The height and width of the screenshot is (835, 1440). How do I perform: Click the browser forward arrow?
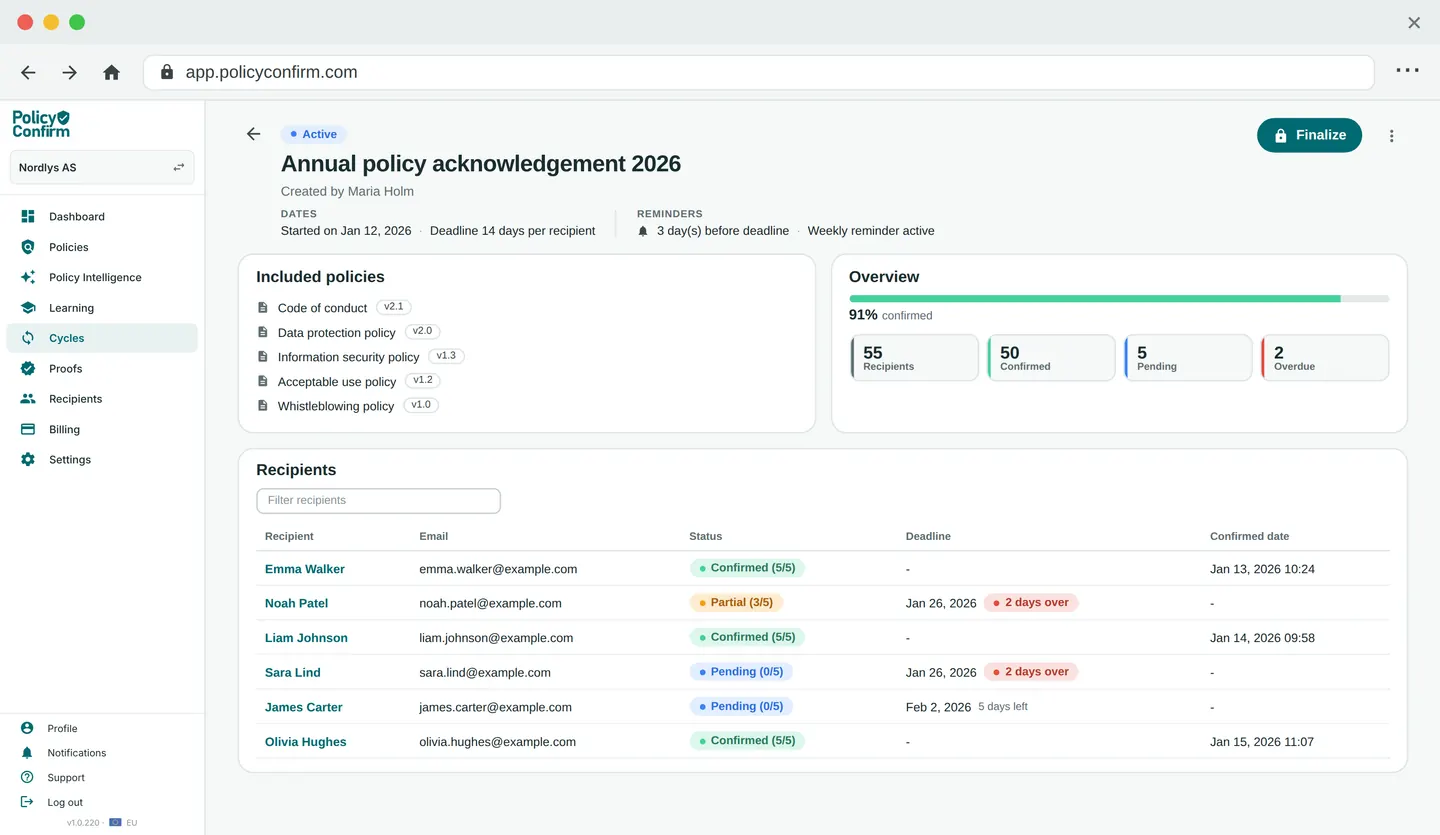pos(70,72)
